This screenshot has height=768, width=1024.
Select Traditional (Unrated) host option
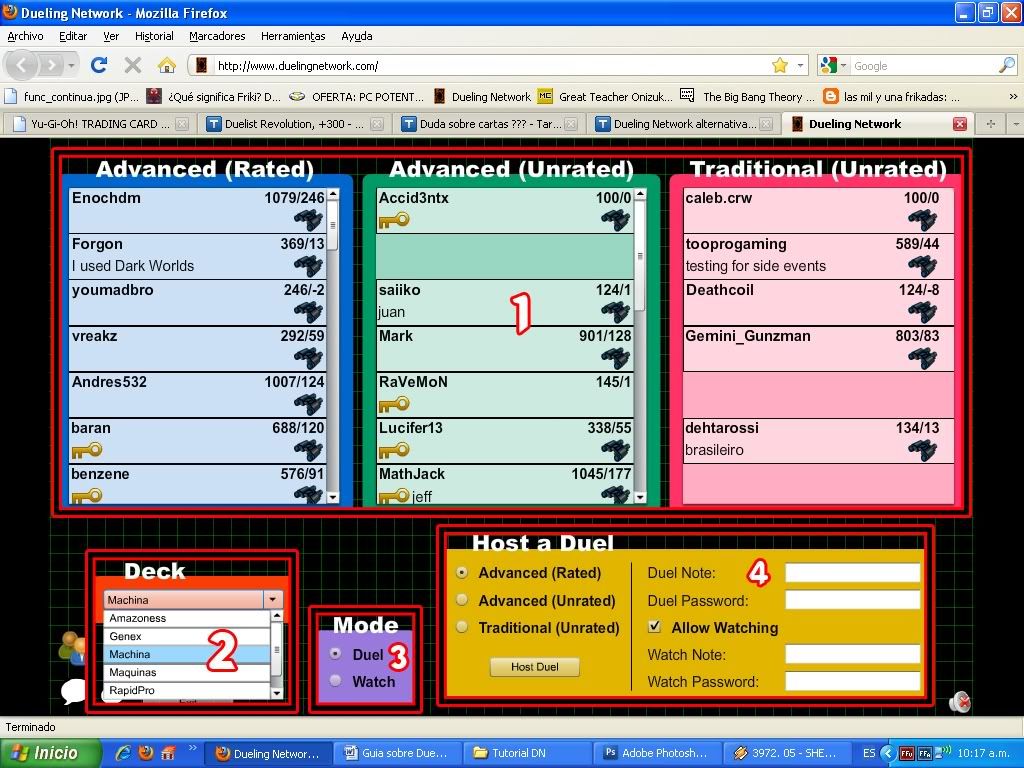tap(462, 628)
